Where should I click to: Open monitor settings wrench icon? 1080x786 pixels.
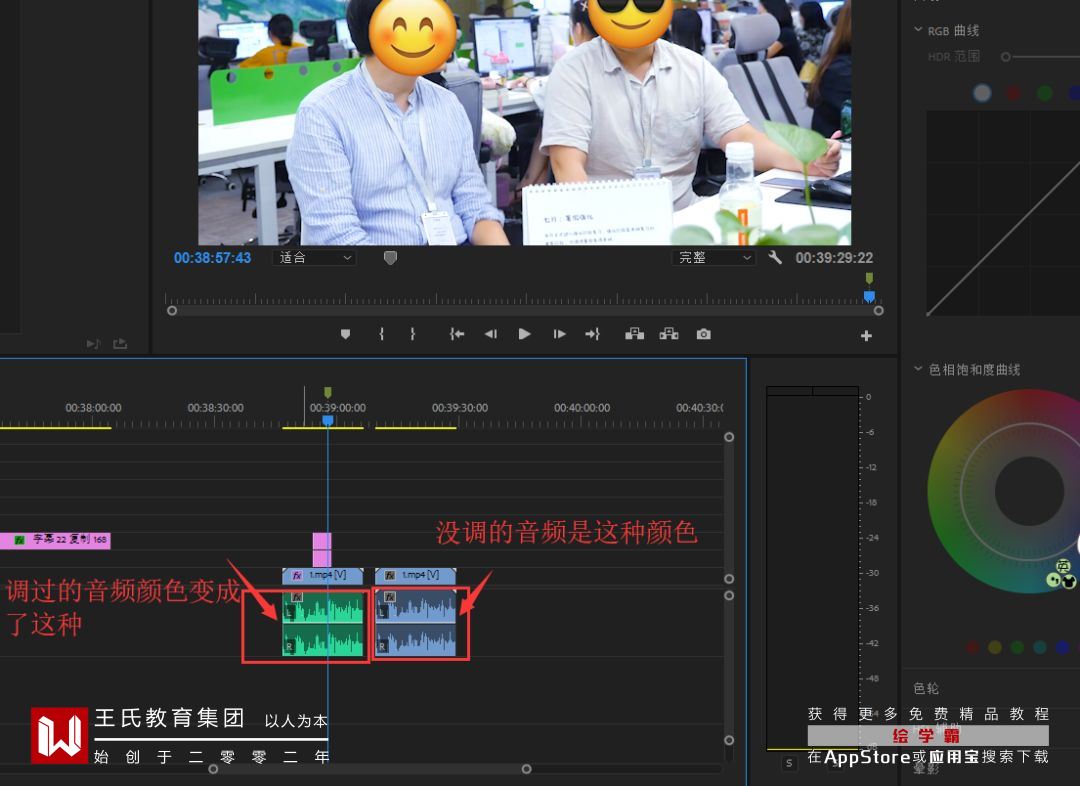[x=775, y=258]
